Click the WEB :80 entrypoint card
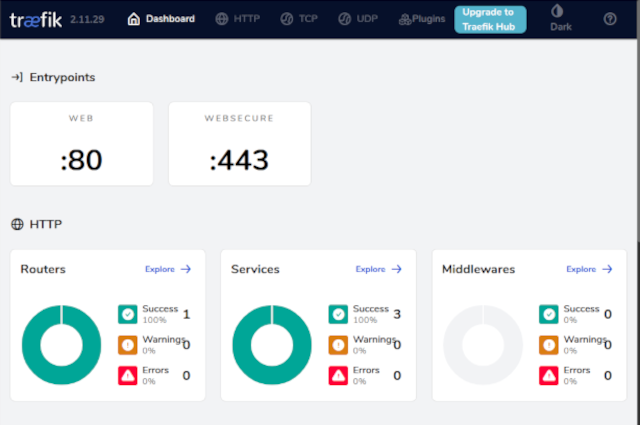 [82, 143]
